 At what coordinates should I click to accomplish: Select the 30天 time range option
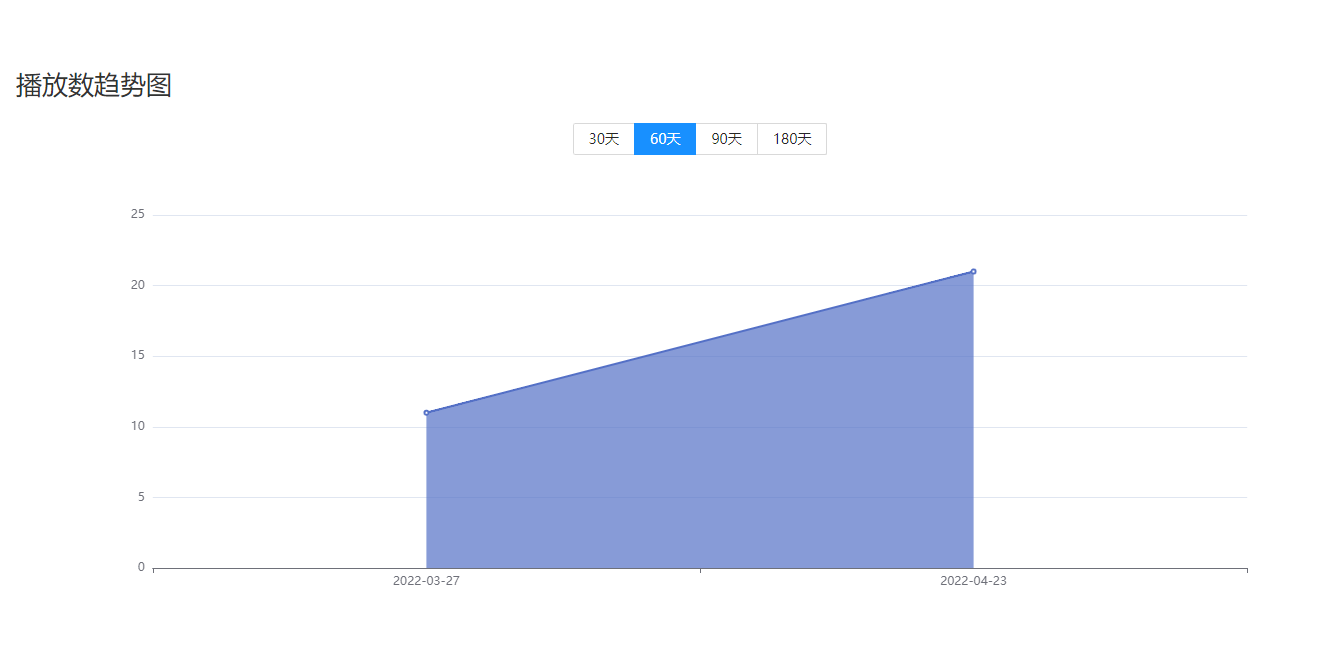(604, 139)
